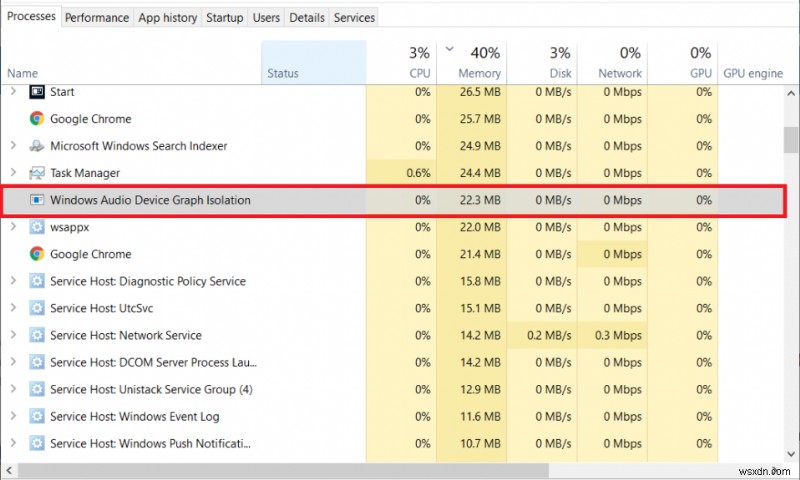Sort processes by GPU column
This screenshot has width=800, height=480.
(x=683, y=63)
